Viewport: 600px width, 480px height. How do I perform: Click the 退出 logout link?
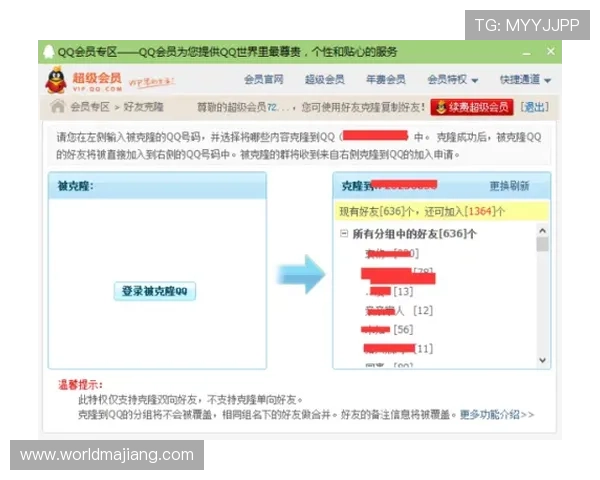535,107
